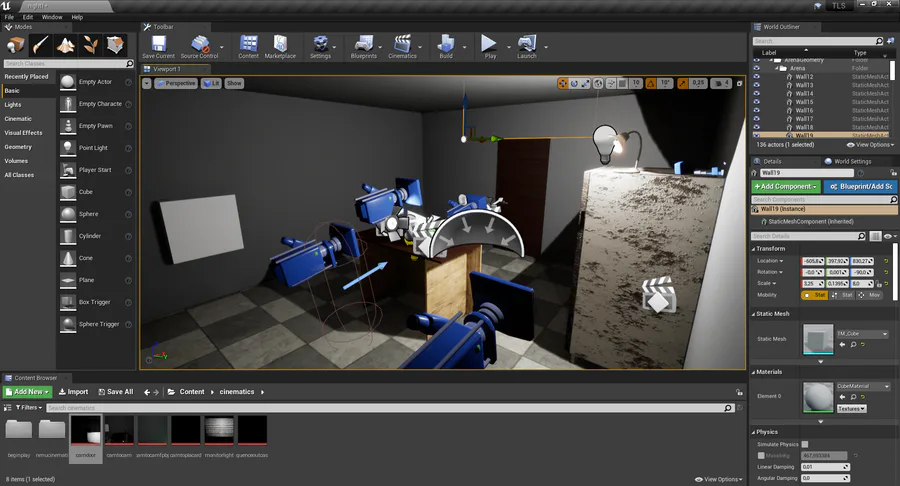Select the Paint mode brush icon

point(40,45)
